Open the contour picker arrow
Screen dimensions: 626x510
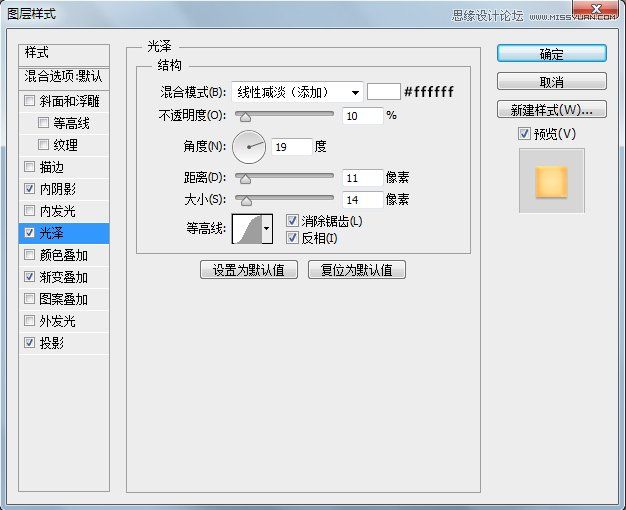click(x=267, y=228)
